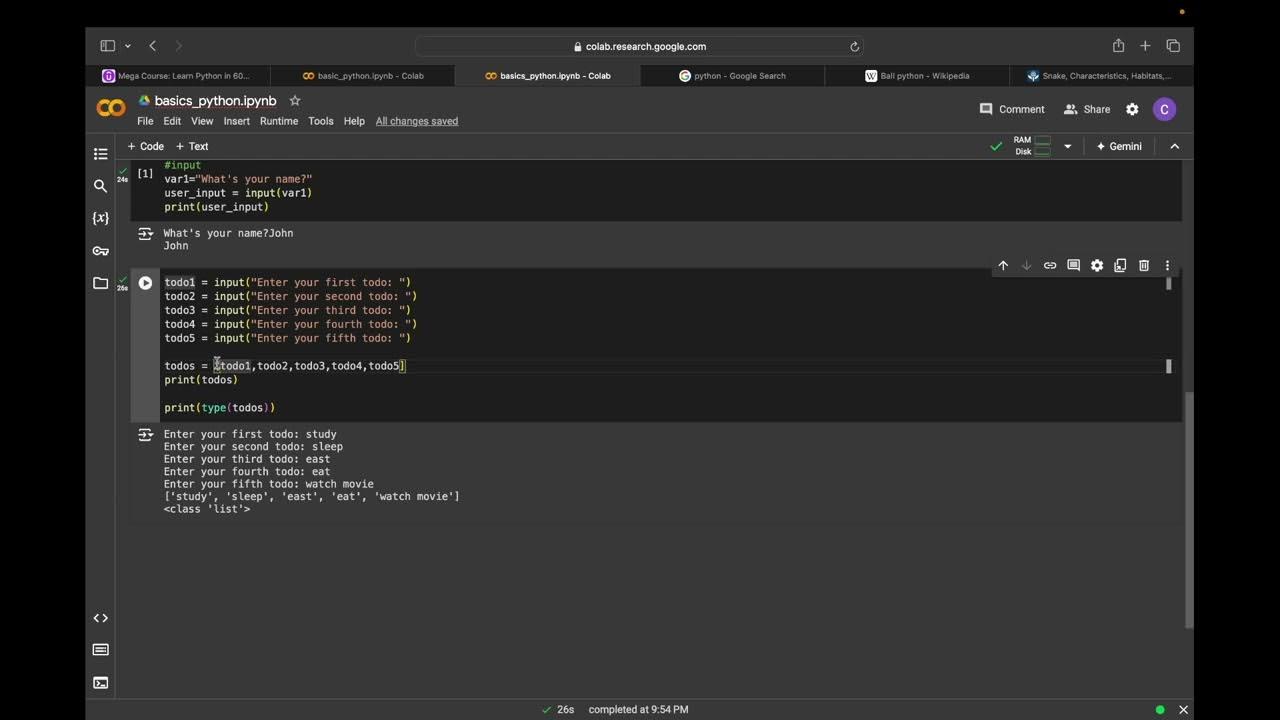Switch to Mega Course Learn Python tab
This screenshot has width=1280, height=720.
(x=177, y=75)
